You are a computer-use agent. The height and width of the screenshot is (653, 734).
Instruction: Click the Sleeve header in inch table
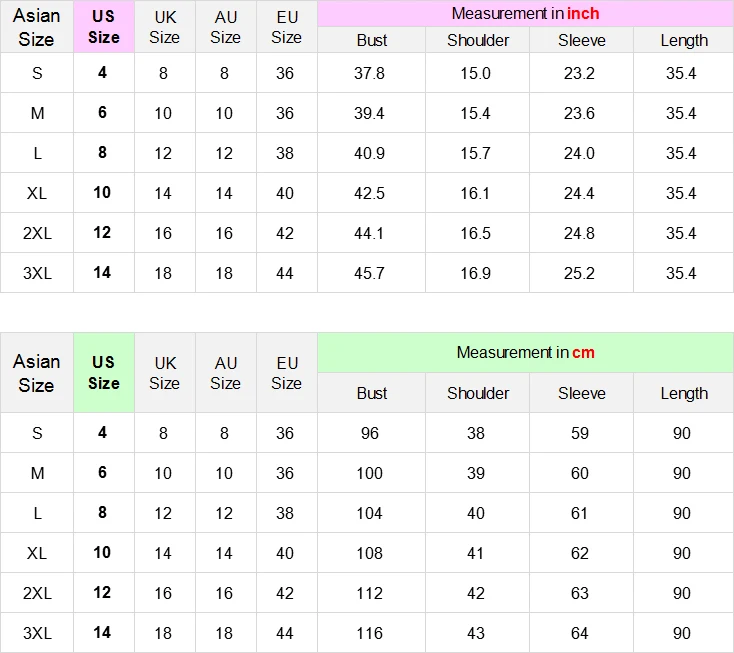581,40
